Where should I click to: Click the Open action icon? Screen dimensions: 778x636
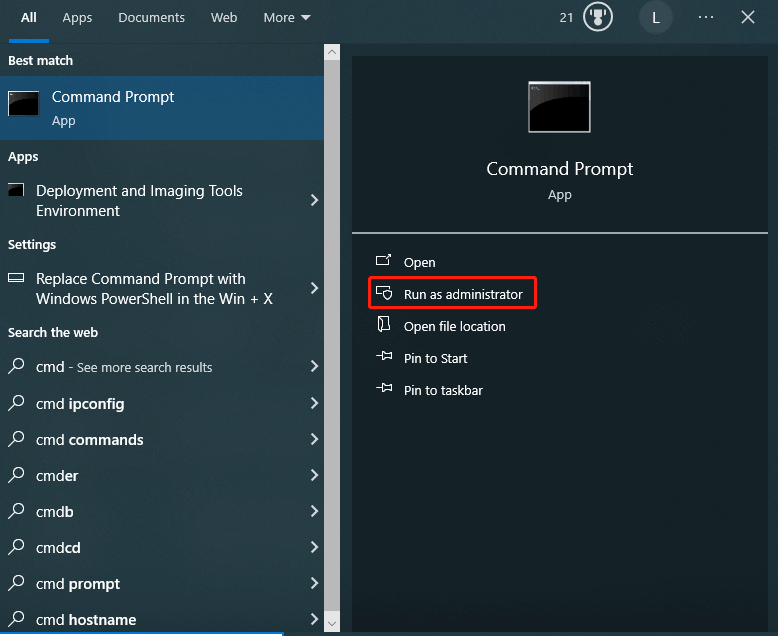[x=384, y=260]
